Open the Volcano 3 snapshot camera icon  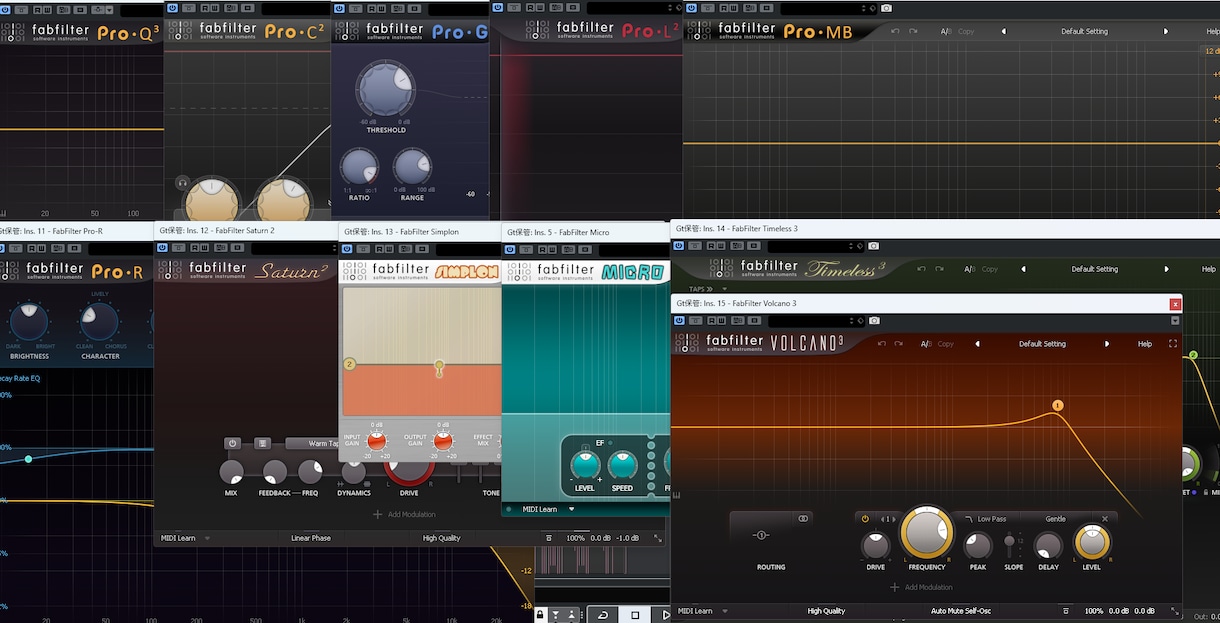click(874, 321)
